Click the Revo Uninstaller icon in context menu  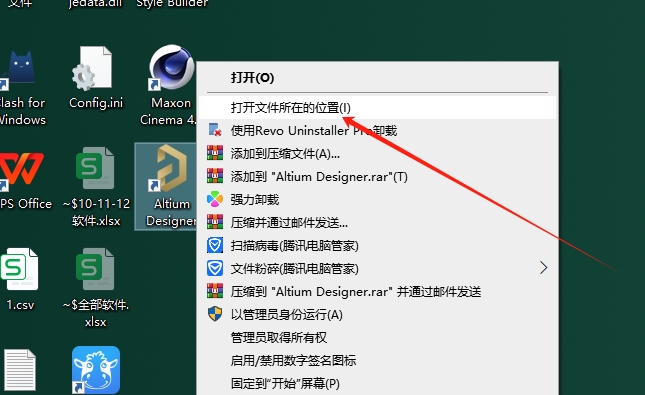coord(215,130)
